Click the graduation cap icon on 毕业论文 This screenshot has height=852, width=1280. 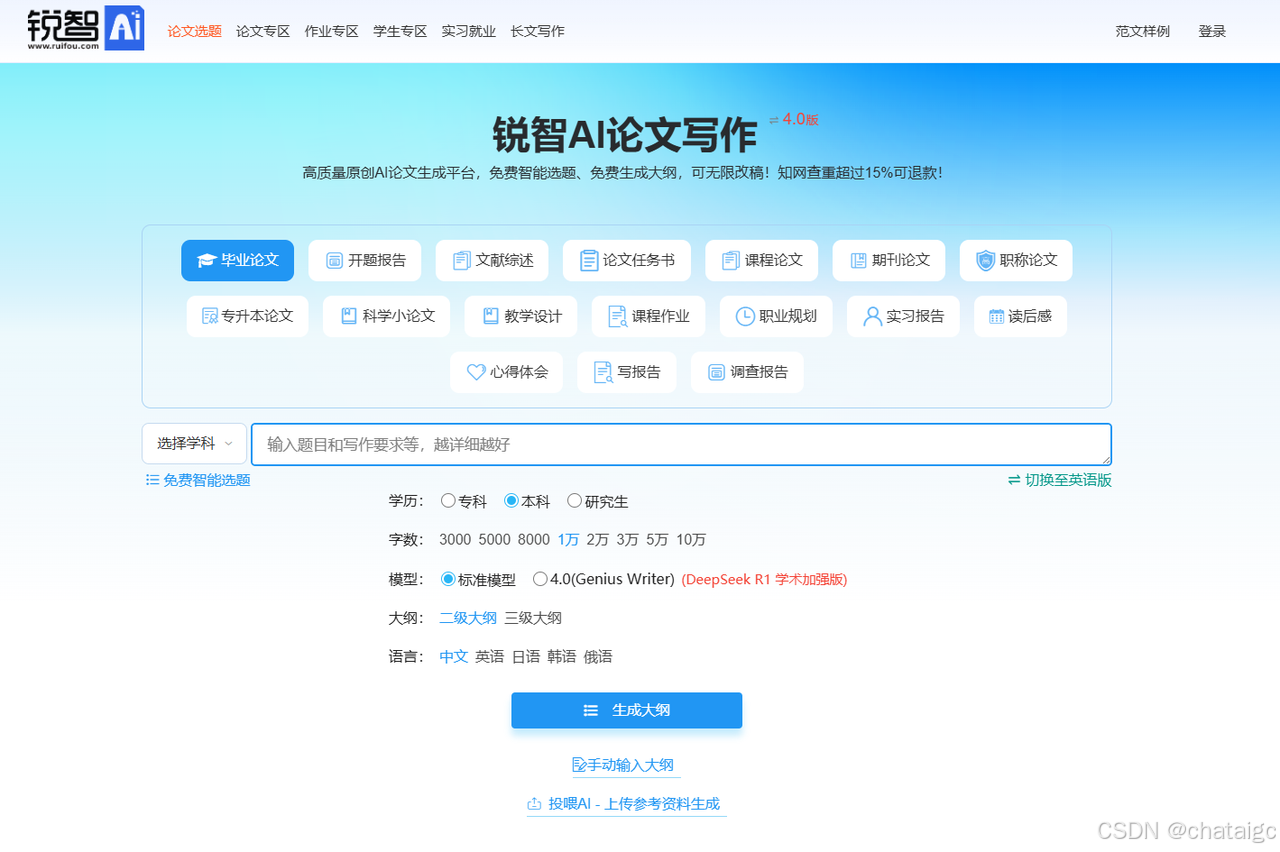(x=206, y=261)
